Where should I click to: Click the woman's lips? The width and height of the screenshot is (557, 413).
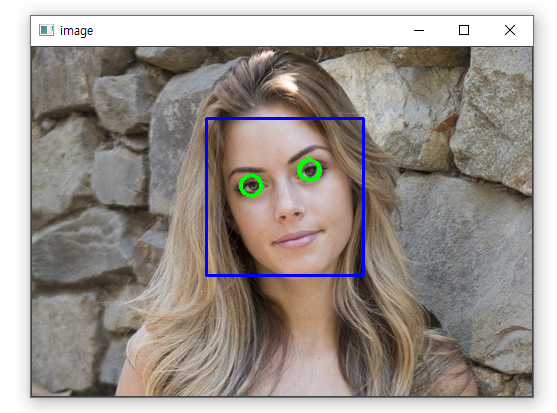[x=296, y=239]
